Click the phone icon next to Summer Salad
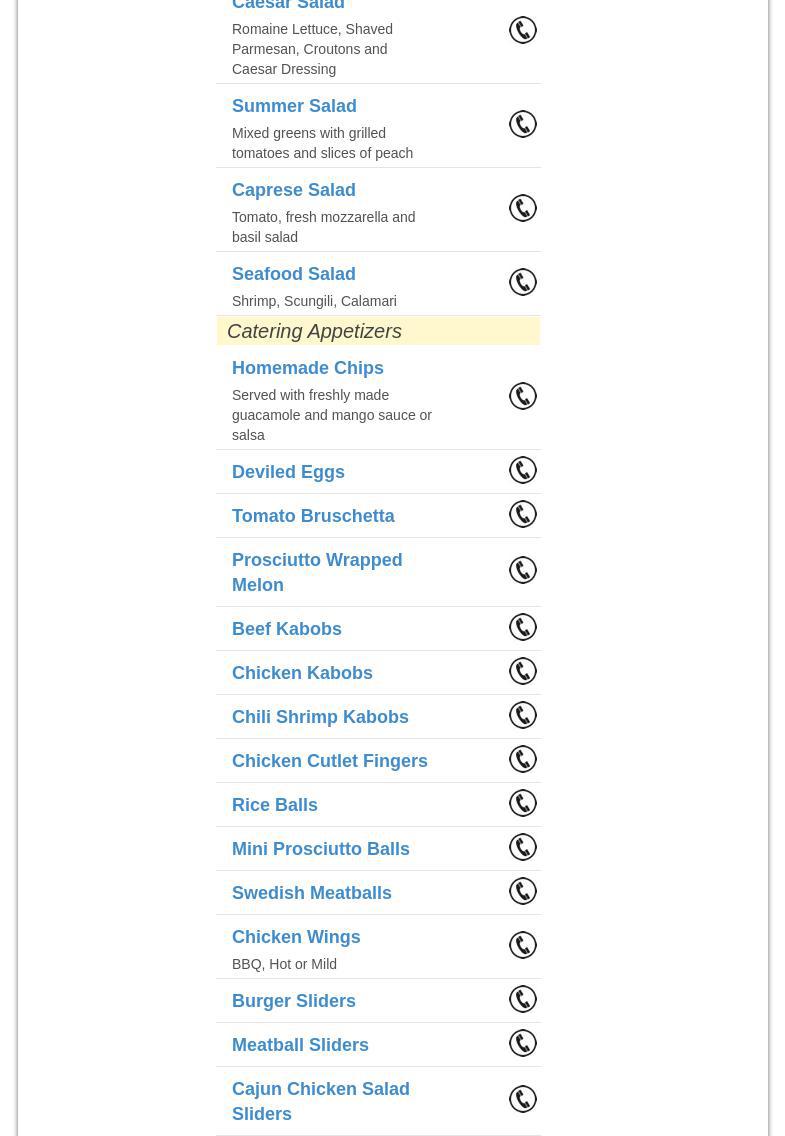 click(x=523, y=124)
